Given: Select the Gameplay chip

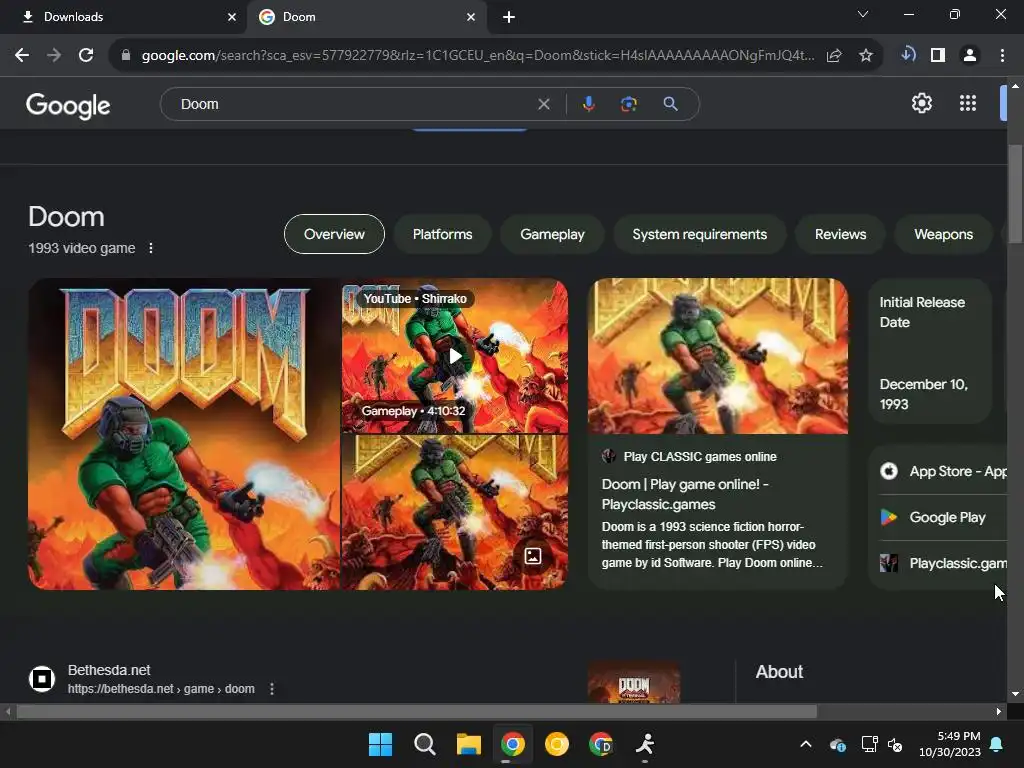Looking at the screenshot, I should pos(552,234).
